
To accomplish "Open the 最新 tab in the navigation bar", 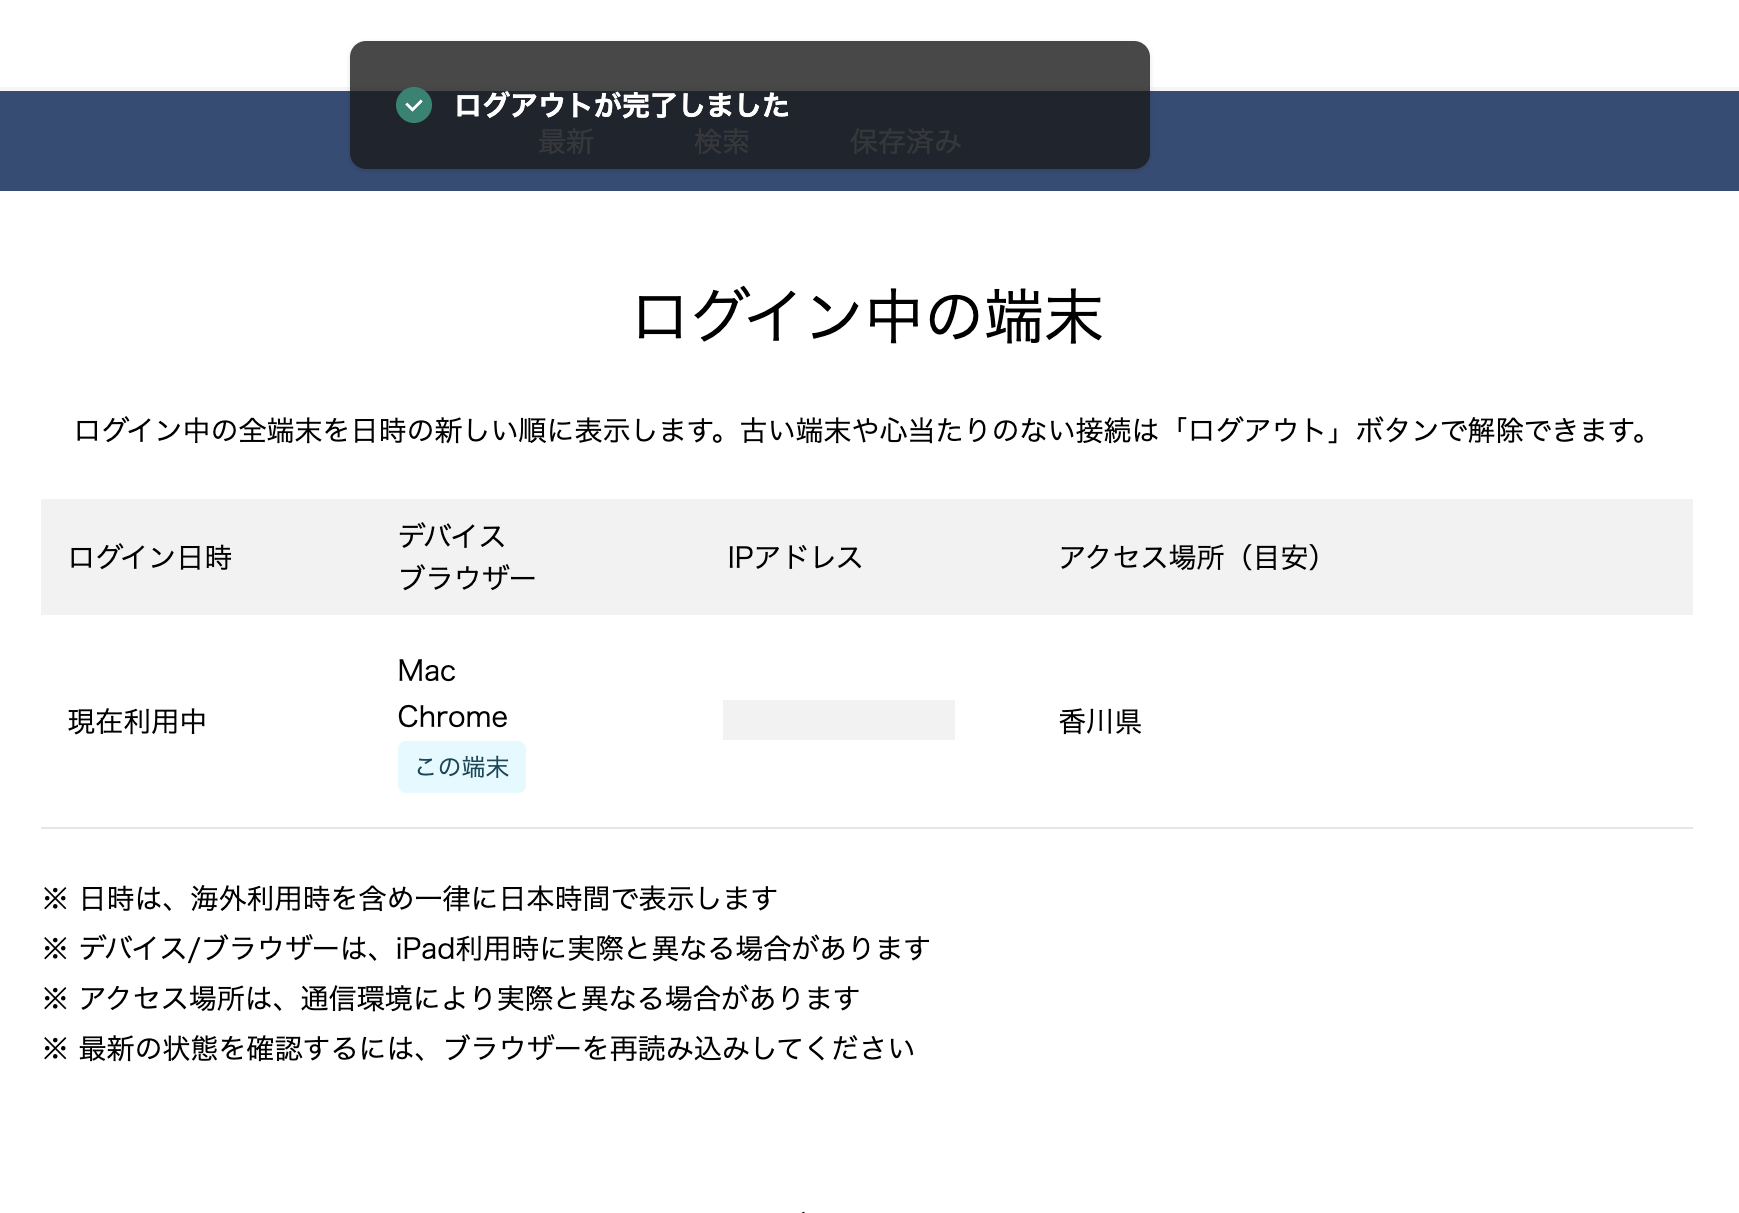I will [566, 142].
